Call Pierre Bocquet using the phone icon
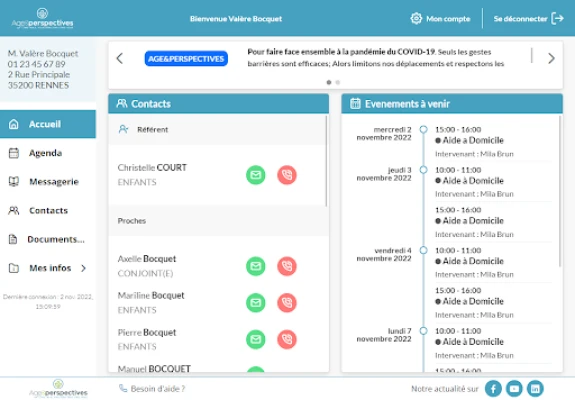This screenshot has width=575, height=400. click(287, 340)
